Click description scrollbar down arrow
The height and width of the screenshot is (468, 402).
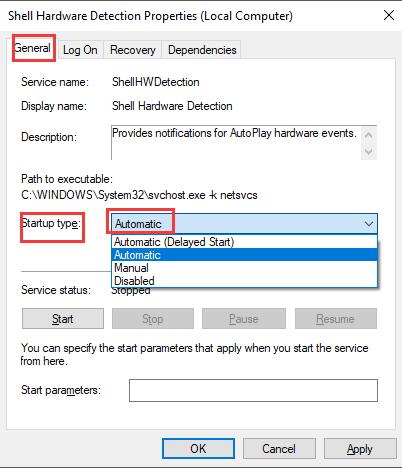369,151
